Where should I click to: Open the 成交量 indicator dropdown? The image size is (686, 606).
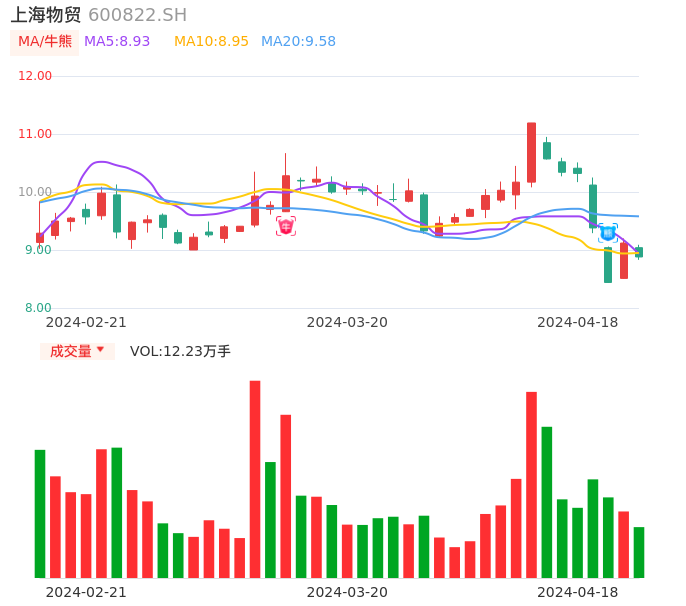[x=77, y=351]
